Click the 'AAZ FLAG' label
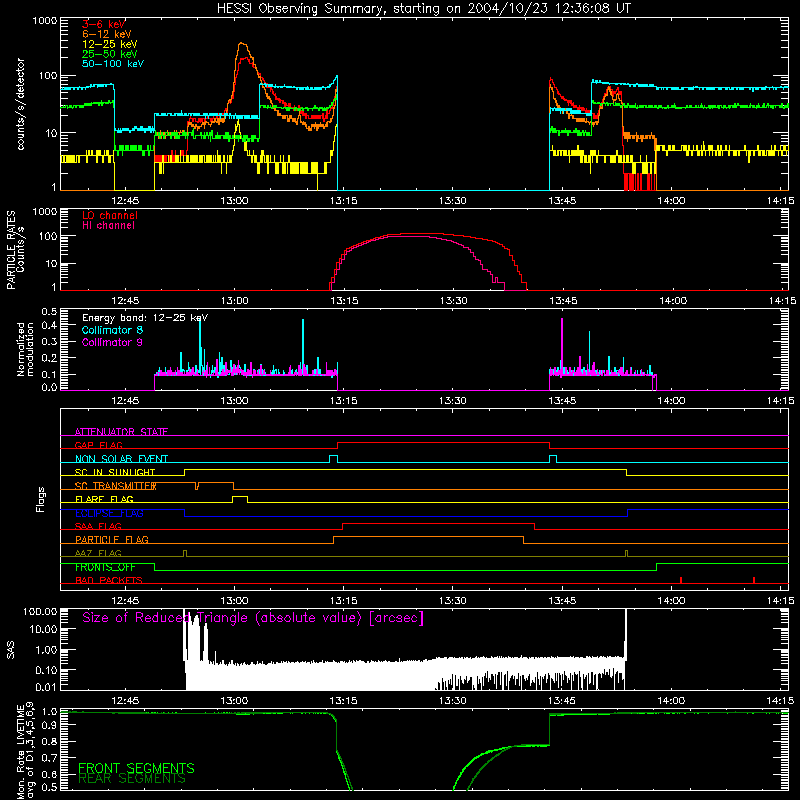The width and height of the screenshot is (800, 800). pyautogui.click(x=98, y=553)
